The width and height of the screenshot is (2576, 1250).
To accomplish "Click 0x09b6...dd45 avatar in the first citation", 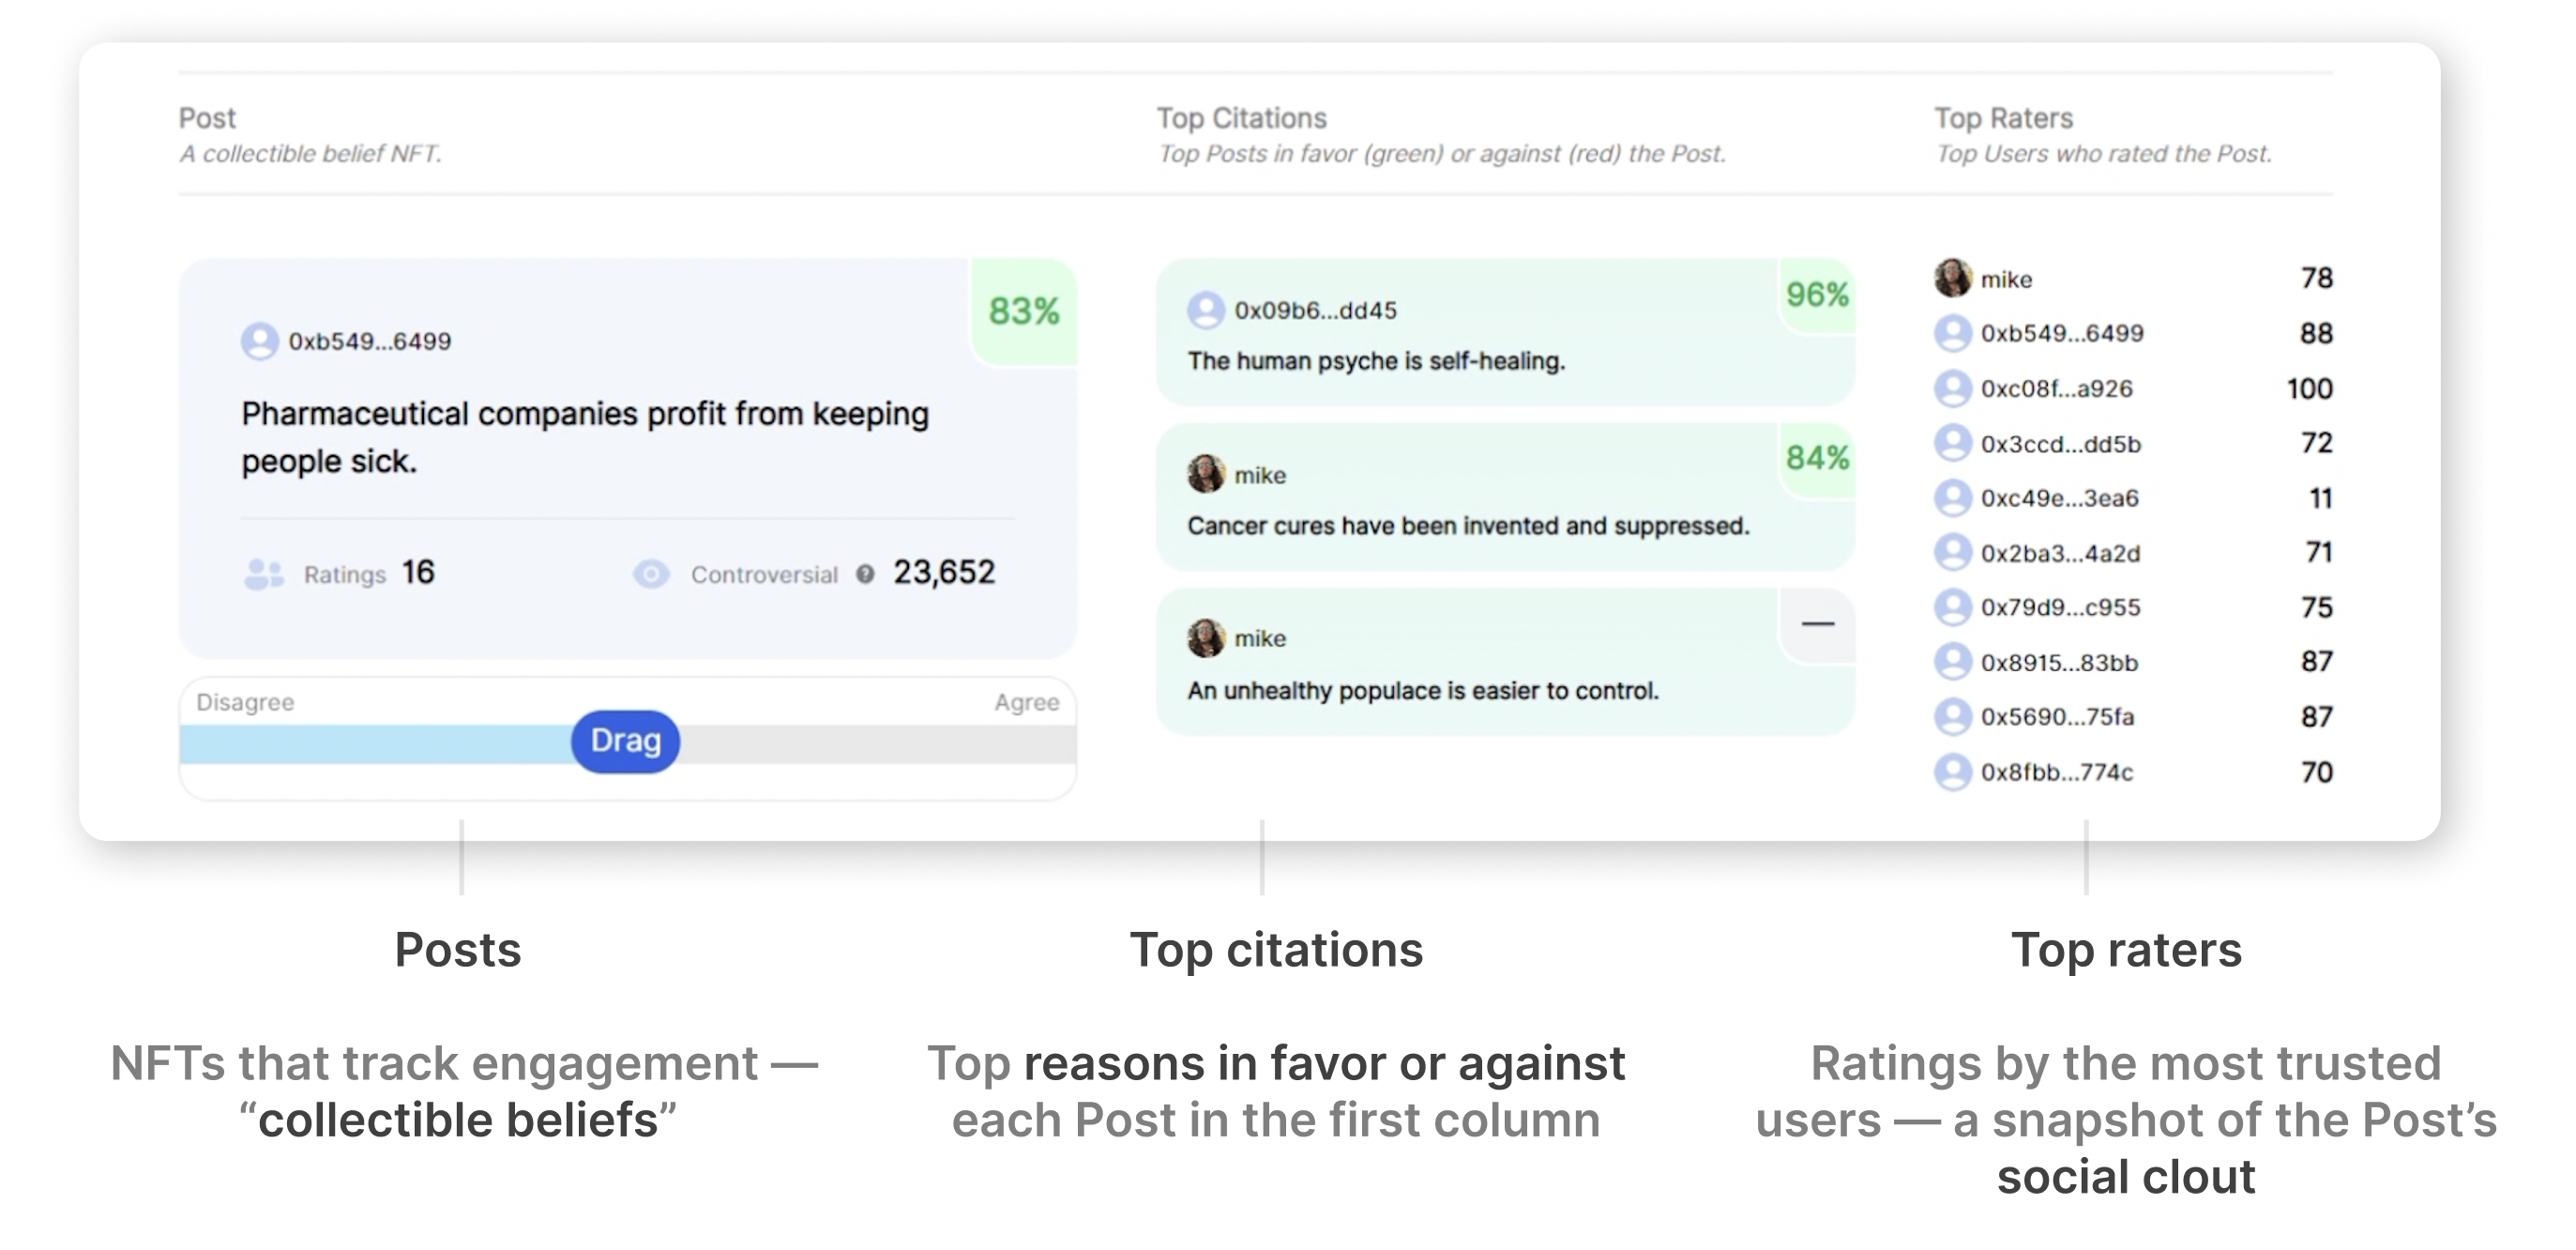I will pyautogui.click(x=1206, y=310).
